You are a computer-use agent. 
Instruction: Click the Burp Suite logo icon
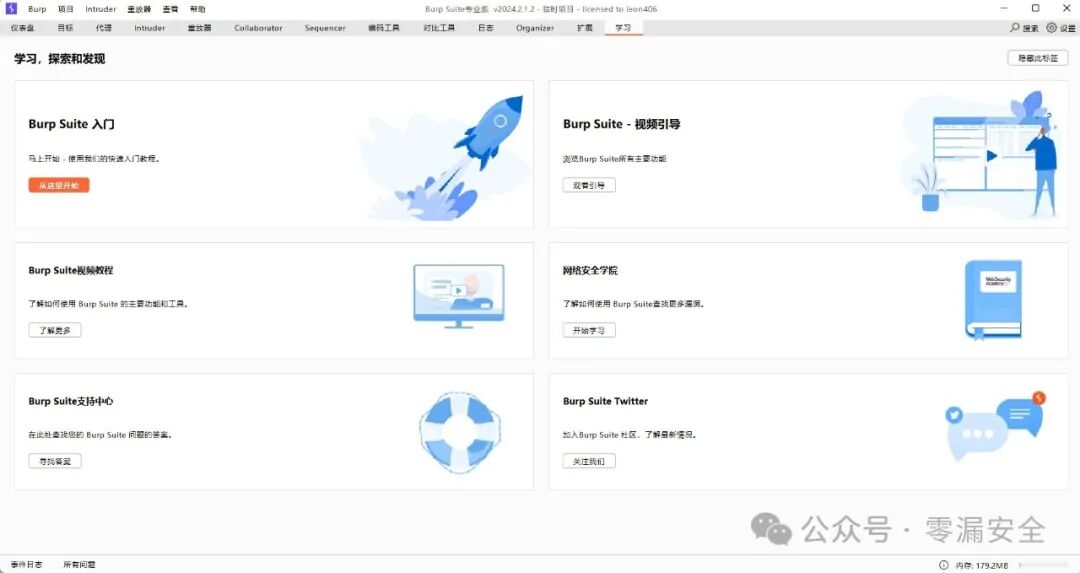pyautogui.click(x=11, y=8)
